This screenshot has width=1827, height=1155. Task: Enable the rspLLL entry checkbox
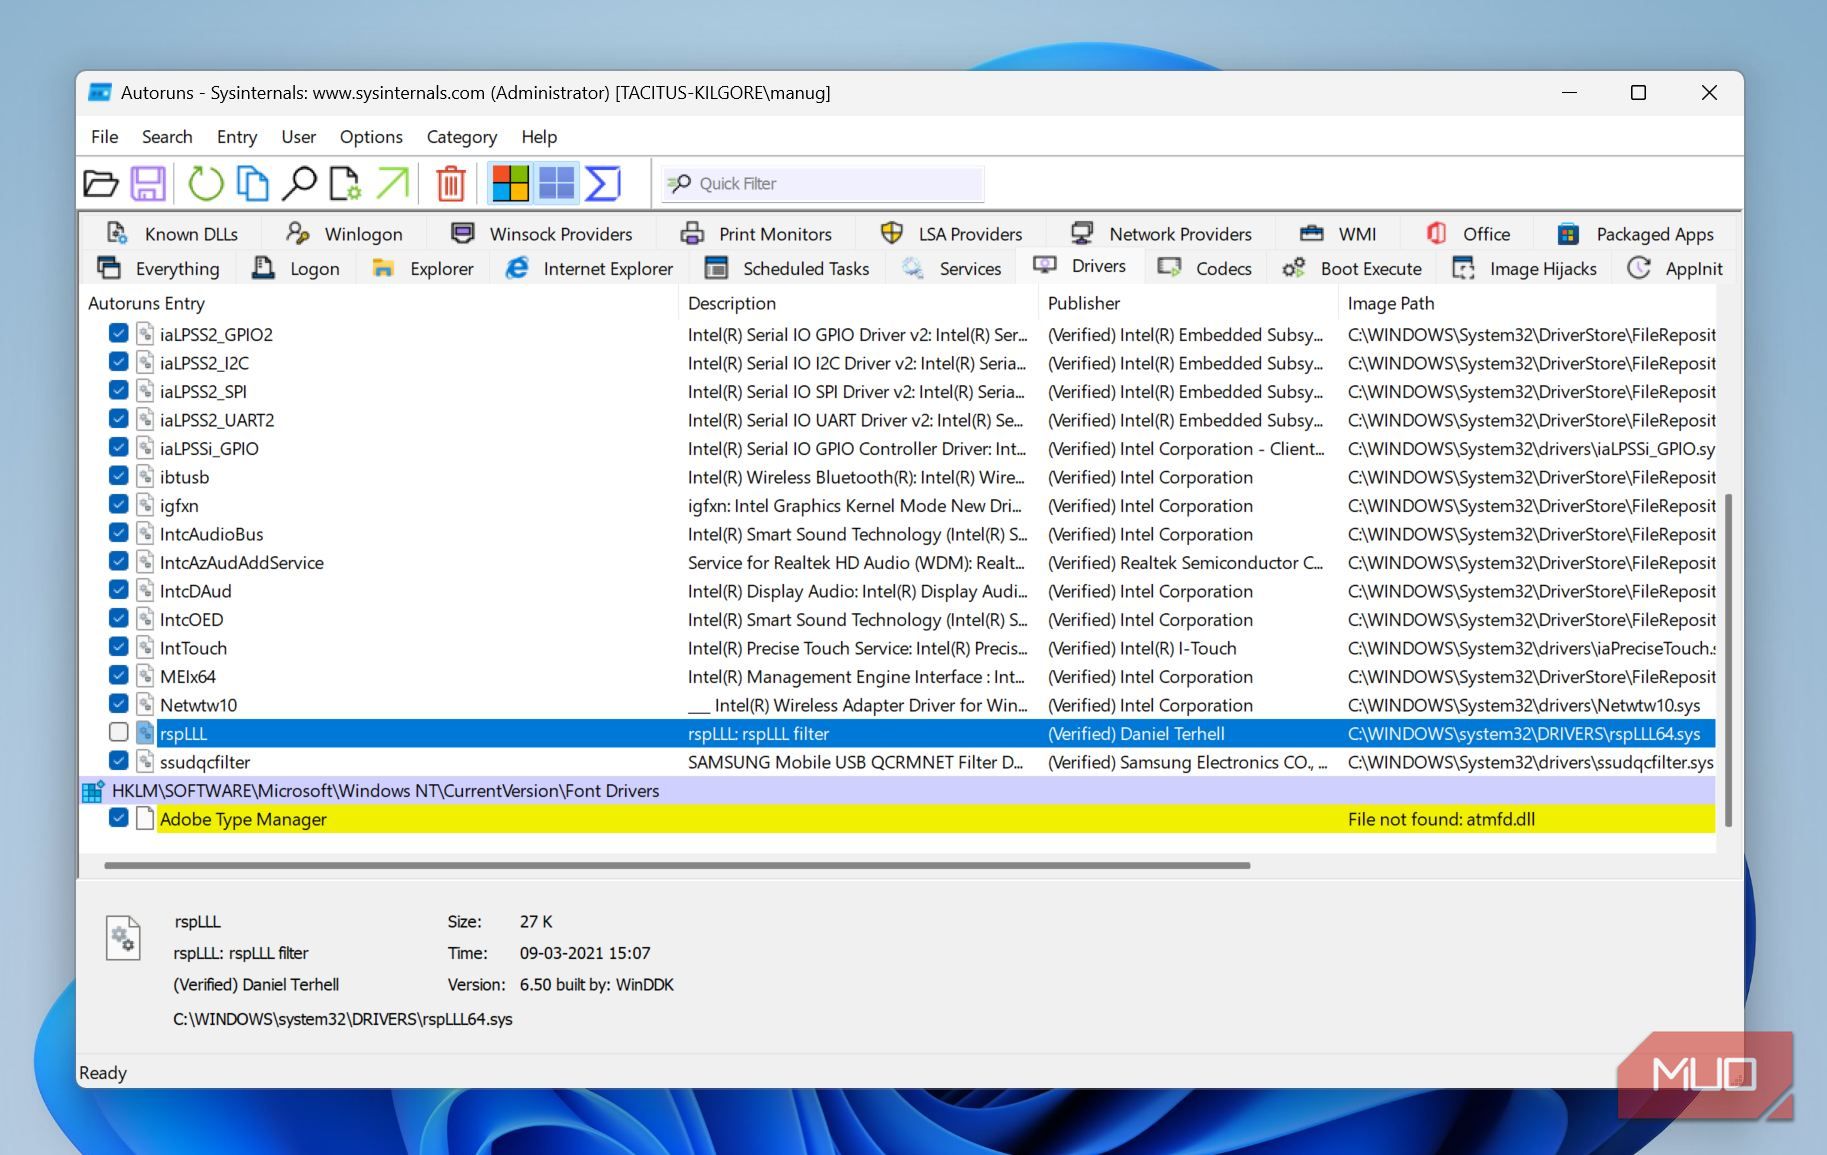point(118,732)
